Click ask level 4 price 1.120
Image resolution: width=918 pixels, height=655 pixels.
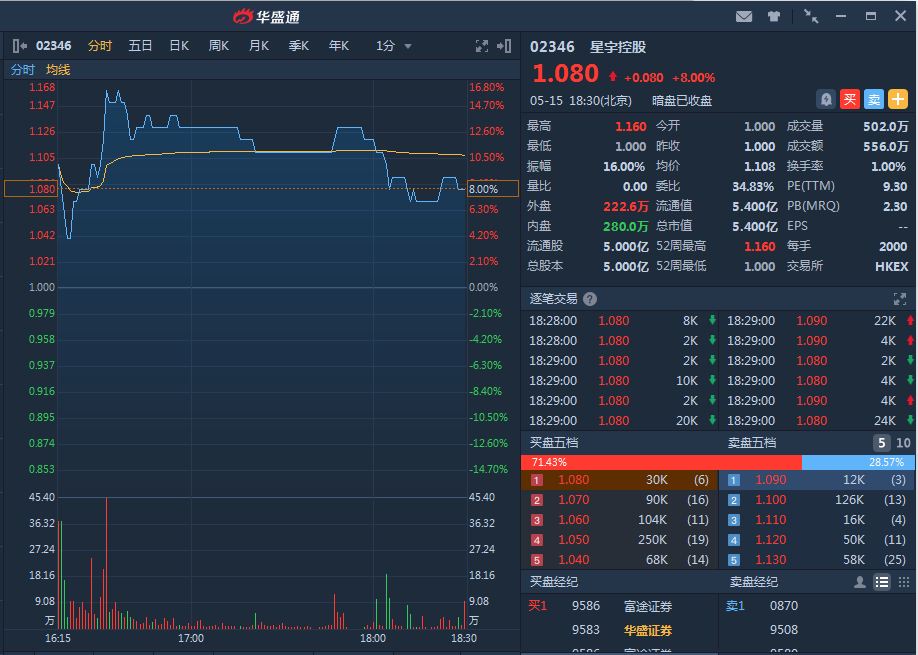[770, 540]
